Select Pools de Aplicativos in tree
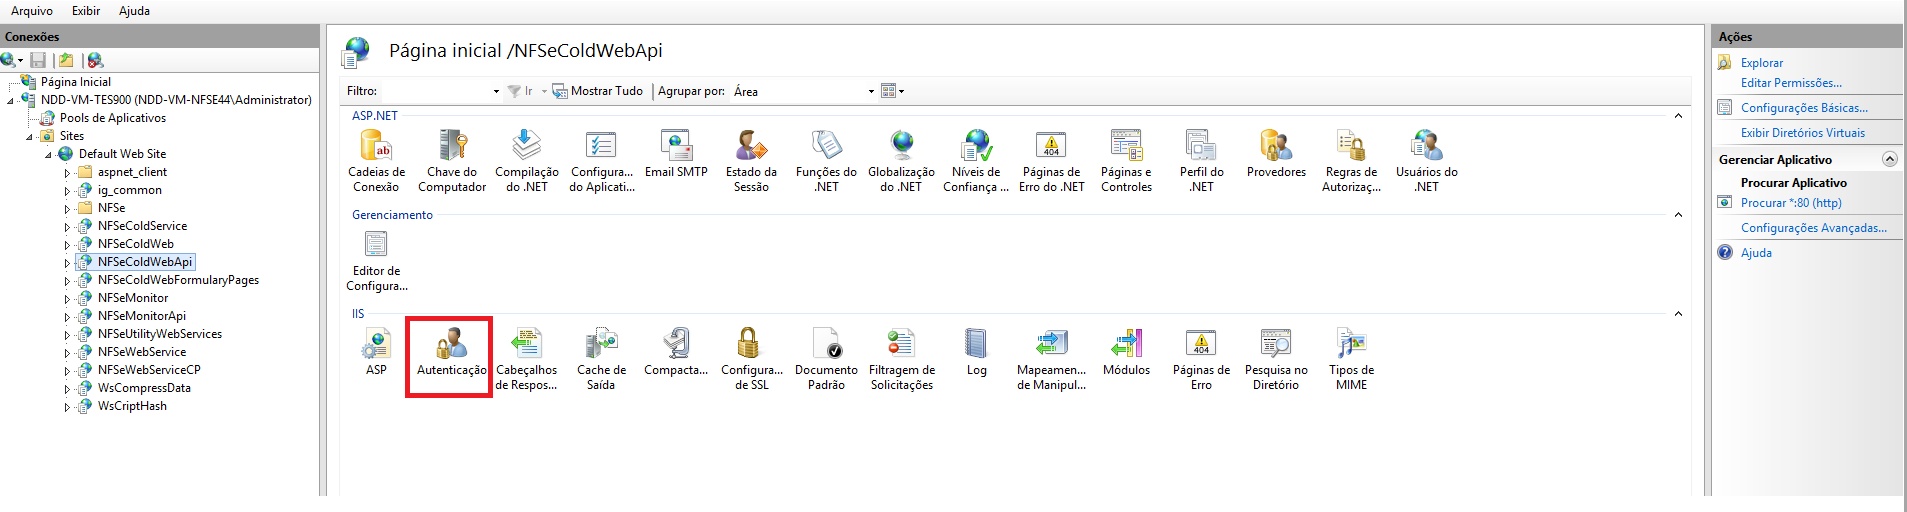This screenshot has height=512, width=1907. coord(112,118)
